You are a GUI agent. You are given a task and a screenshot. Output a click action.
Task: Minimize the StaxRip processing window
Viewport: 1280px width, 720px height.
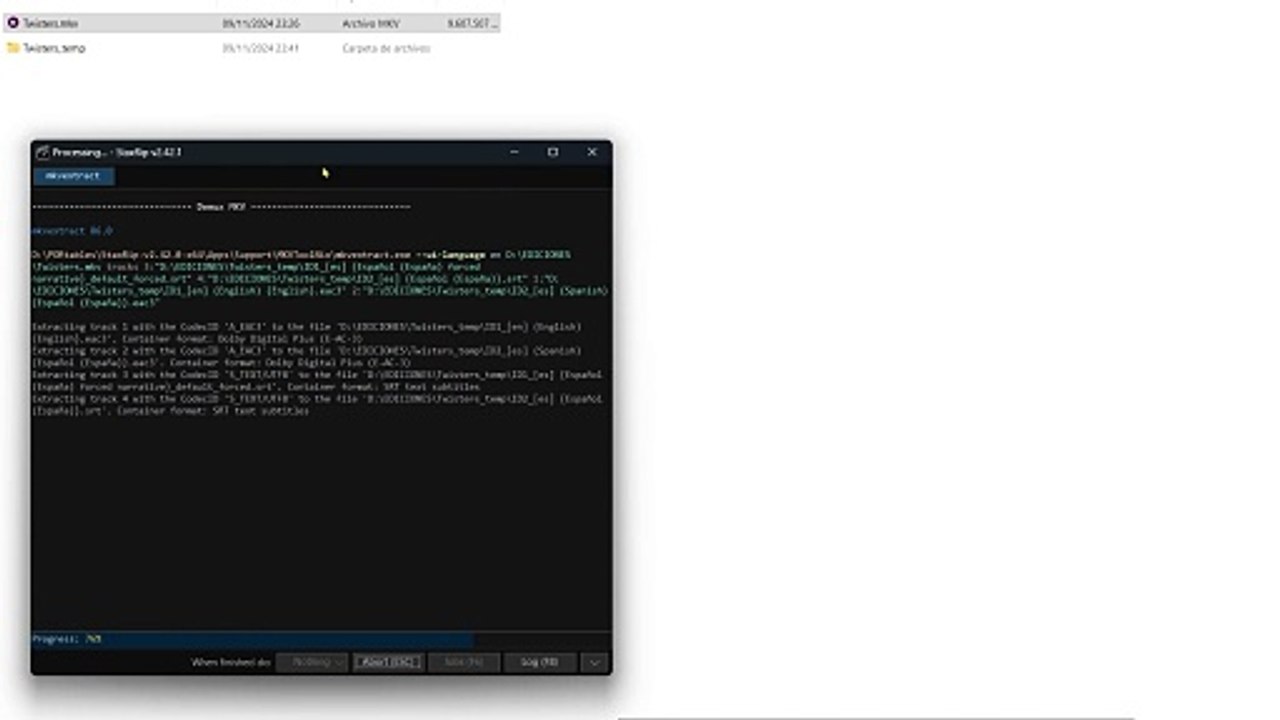tap(514, 152)
